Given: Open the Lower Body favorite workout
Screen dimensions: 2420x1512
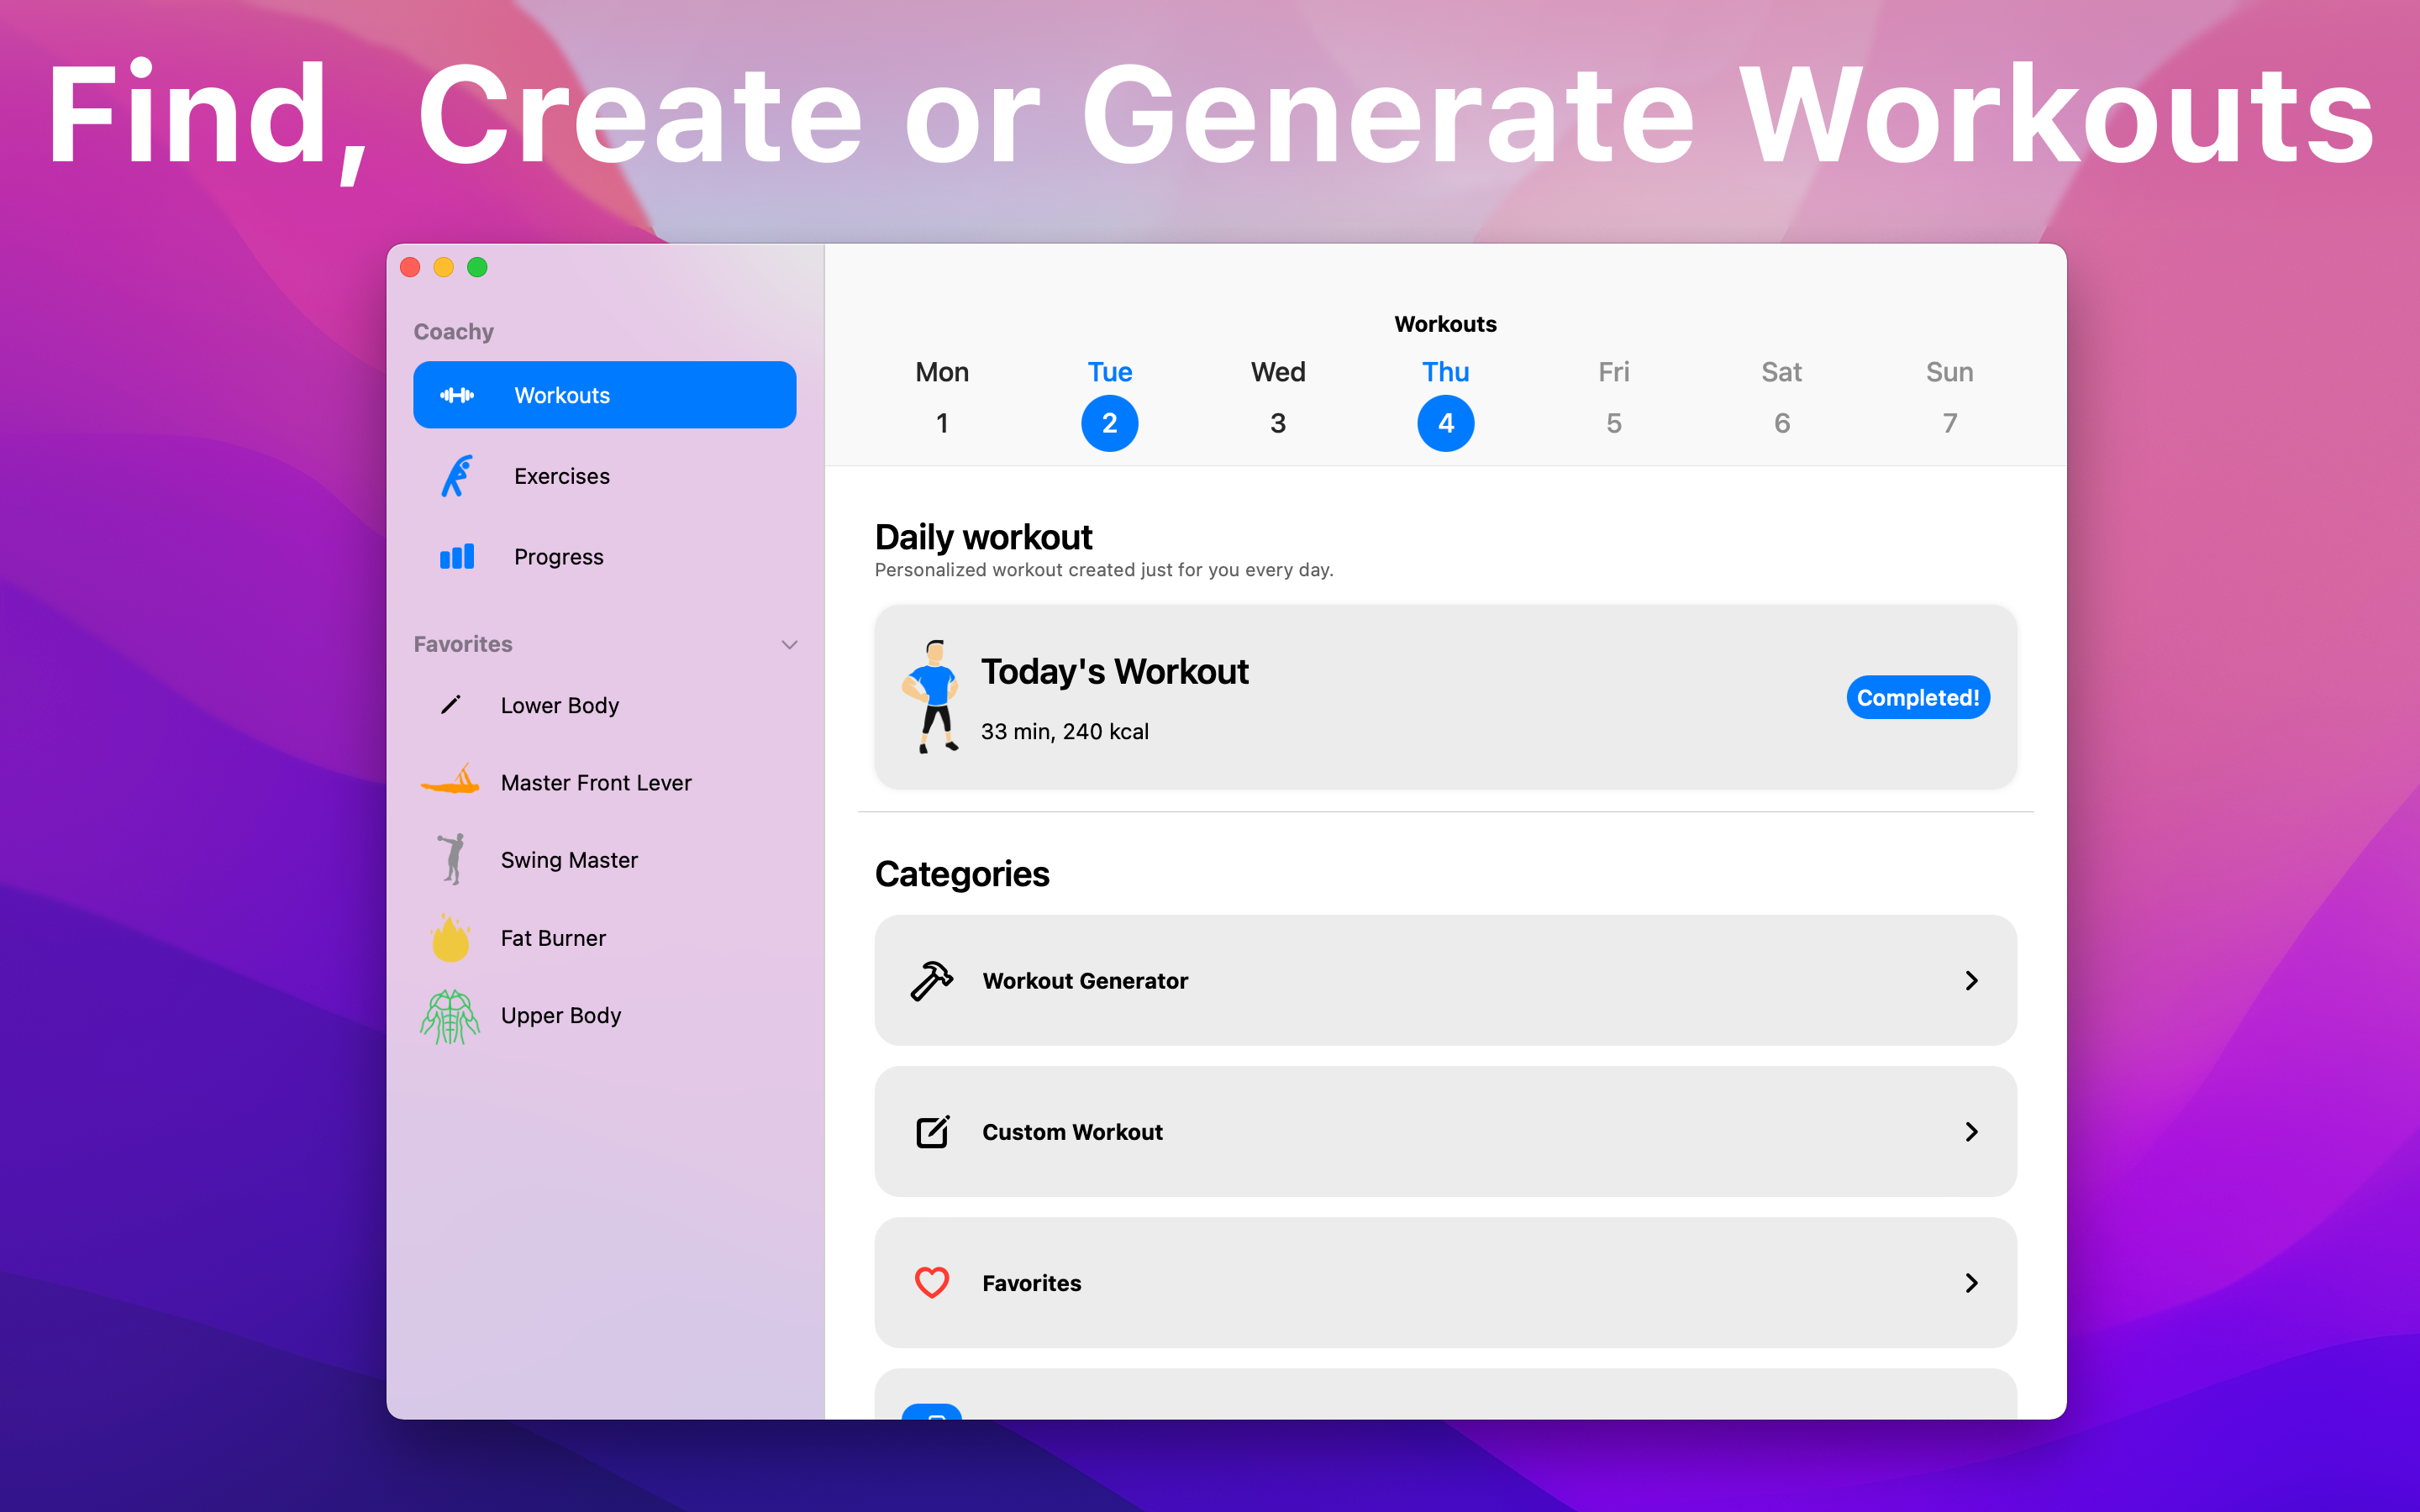Looking at the screenshot, I should (559, 705).
